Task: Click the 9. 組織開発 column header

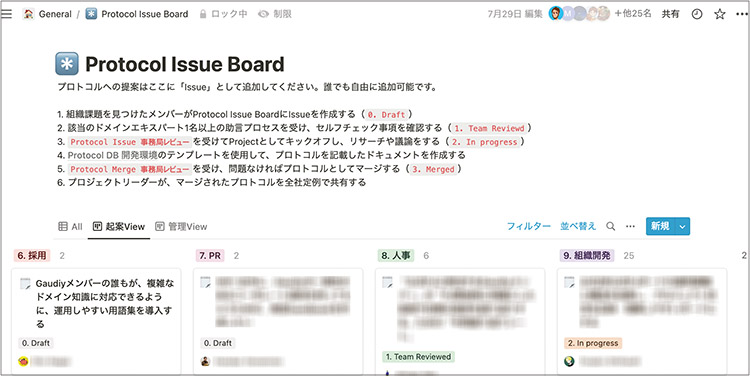Action: coord(587,256)
